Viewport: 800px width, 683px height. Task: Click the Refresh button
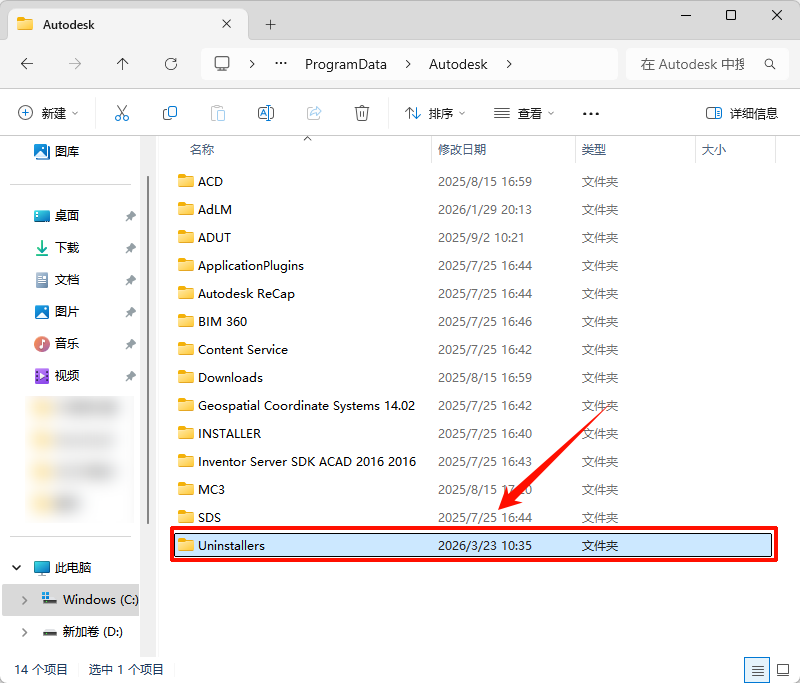point(171,64)
